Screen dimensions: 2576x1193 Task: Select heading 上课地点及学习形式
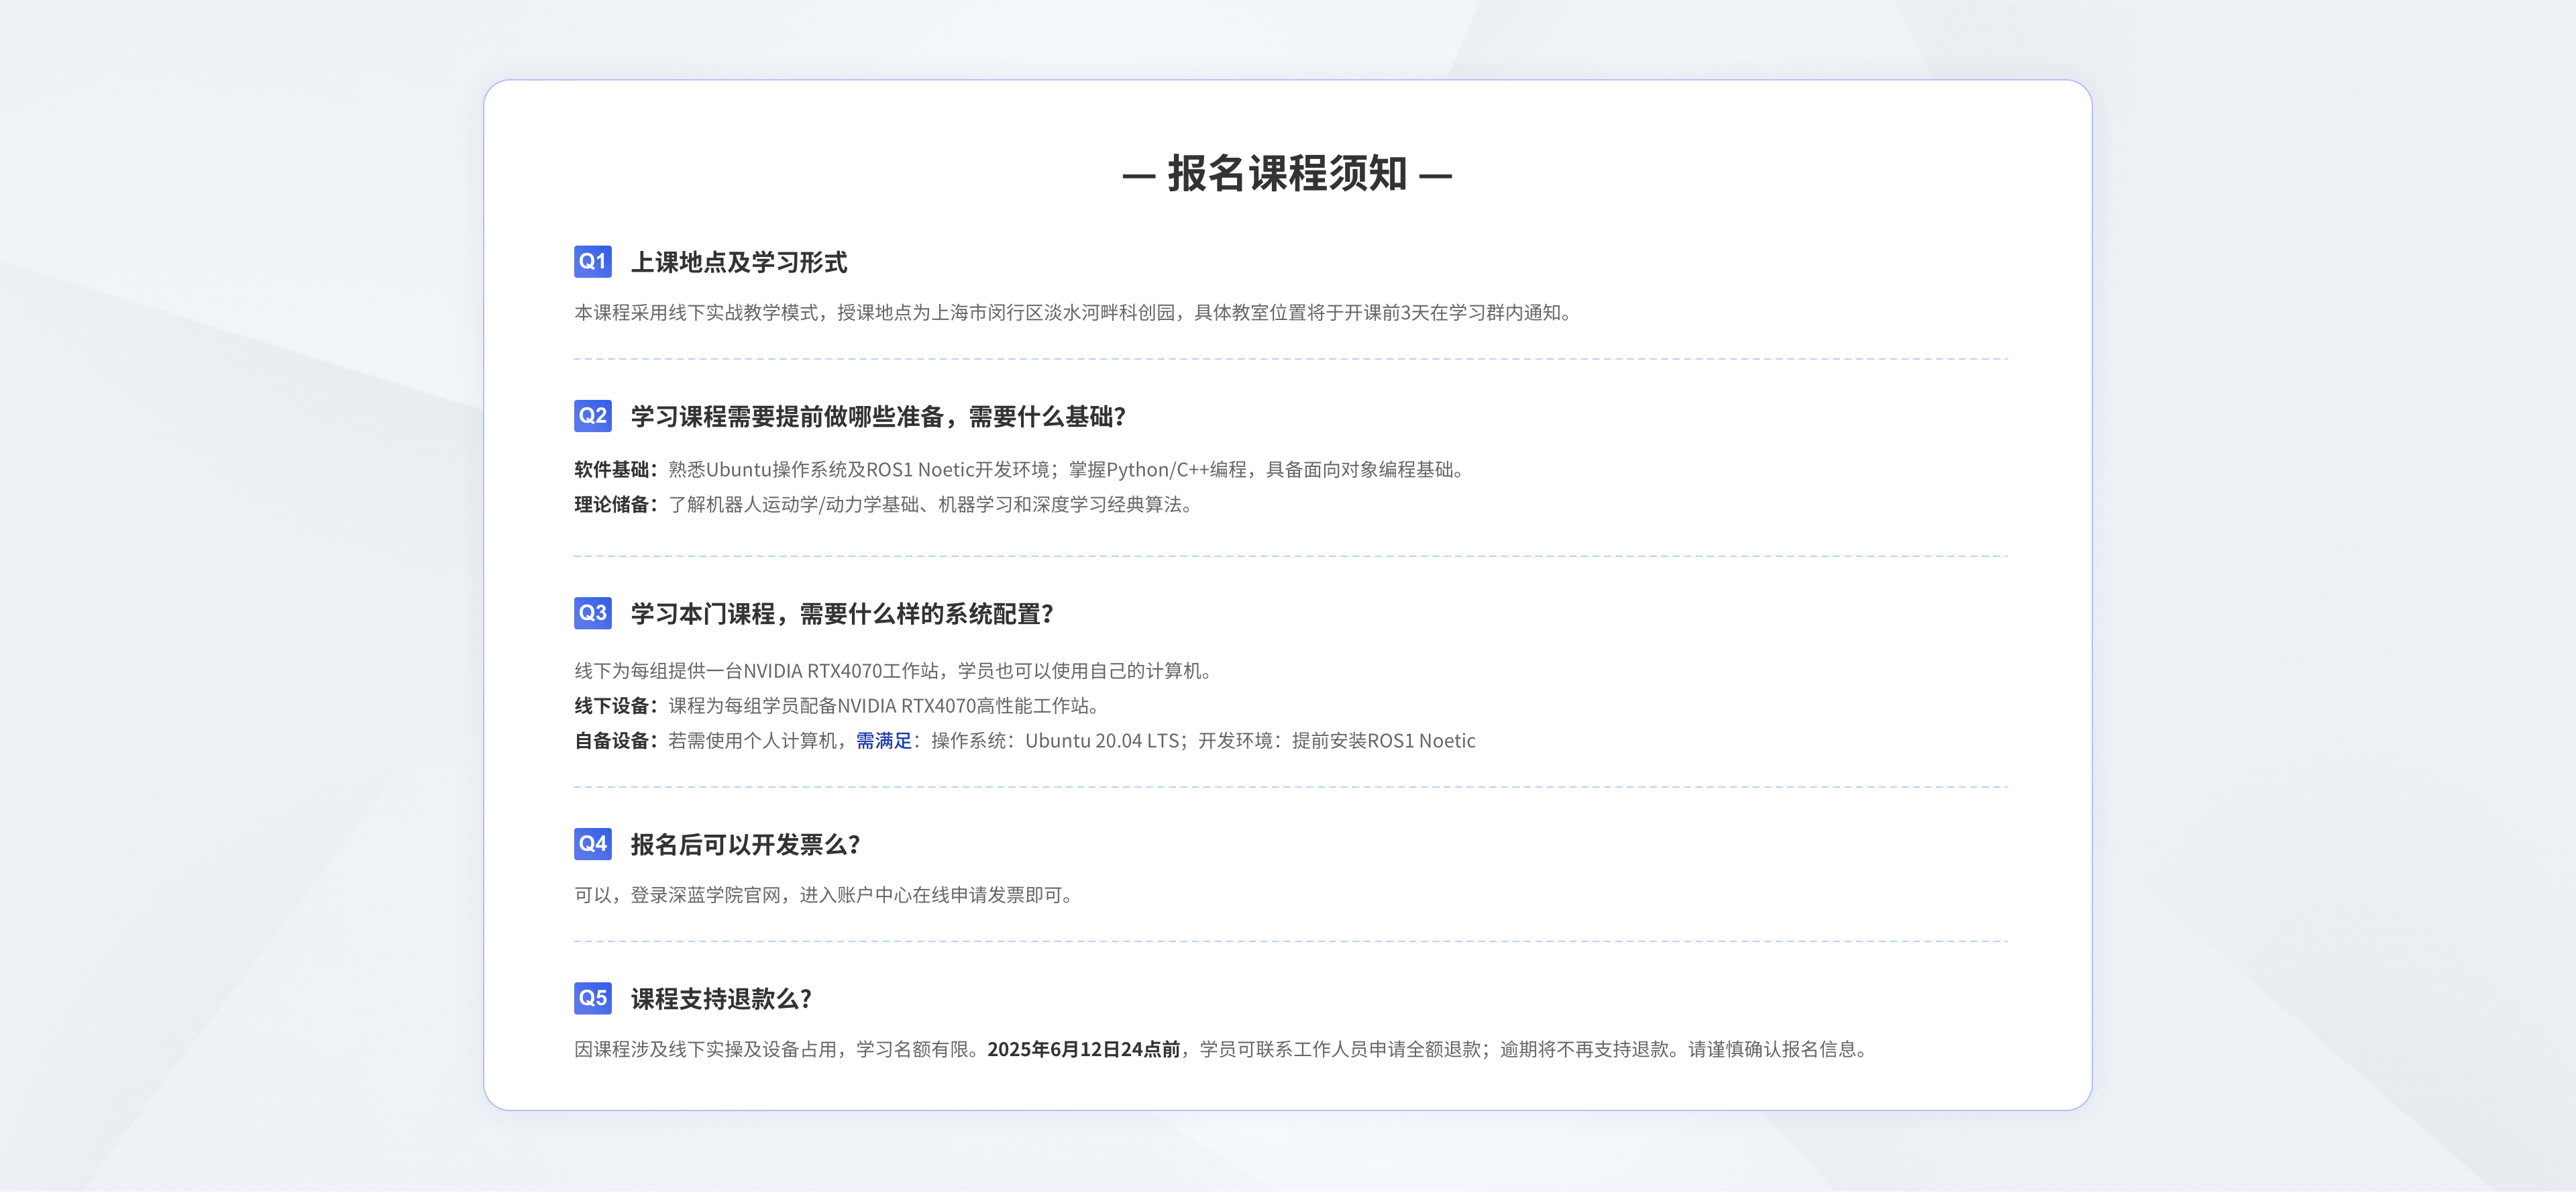coord(739,262)
